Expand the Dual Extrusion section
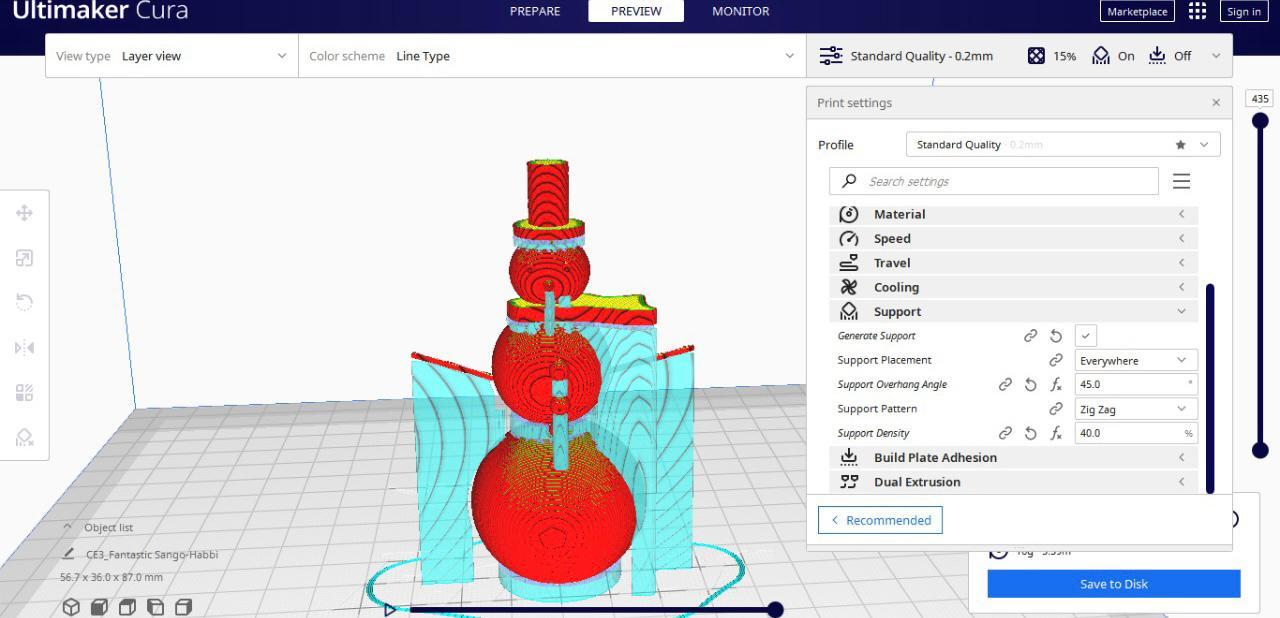This screenshot has width=1280, height=618. (1013, 482)
